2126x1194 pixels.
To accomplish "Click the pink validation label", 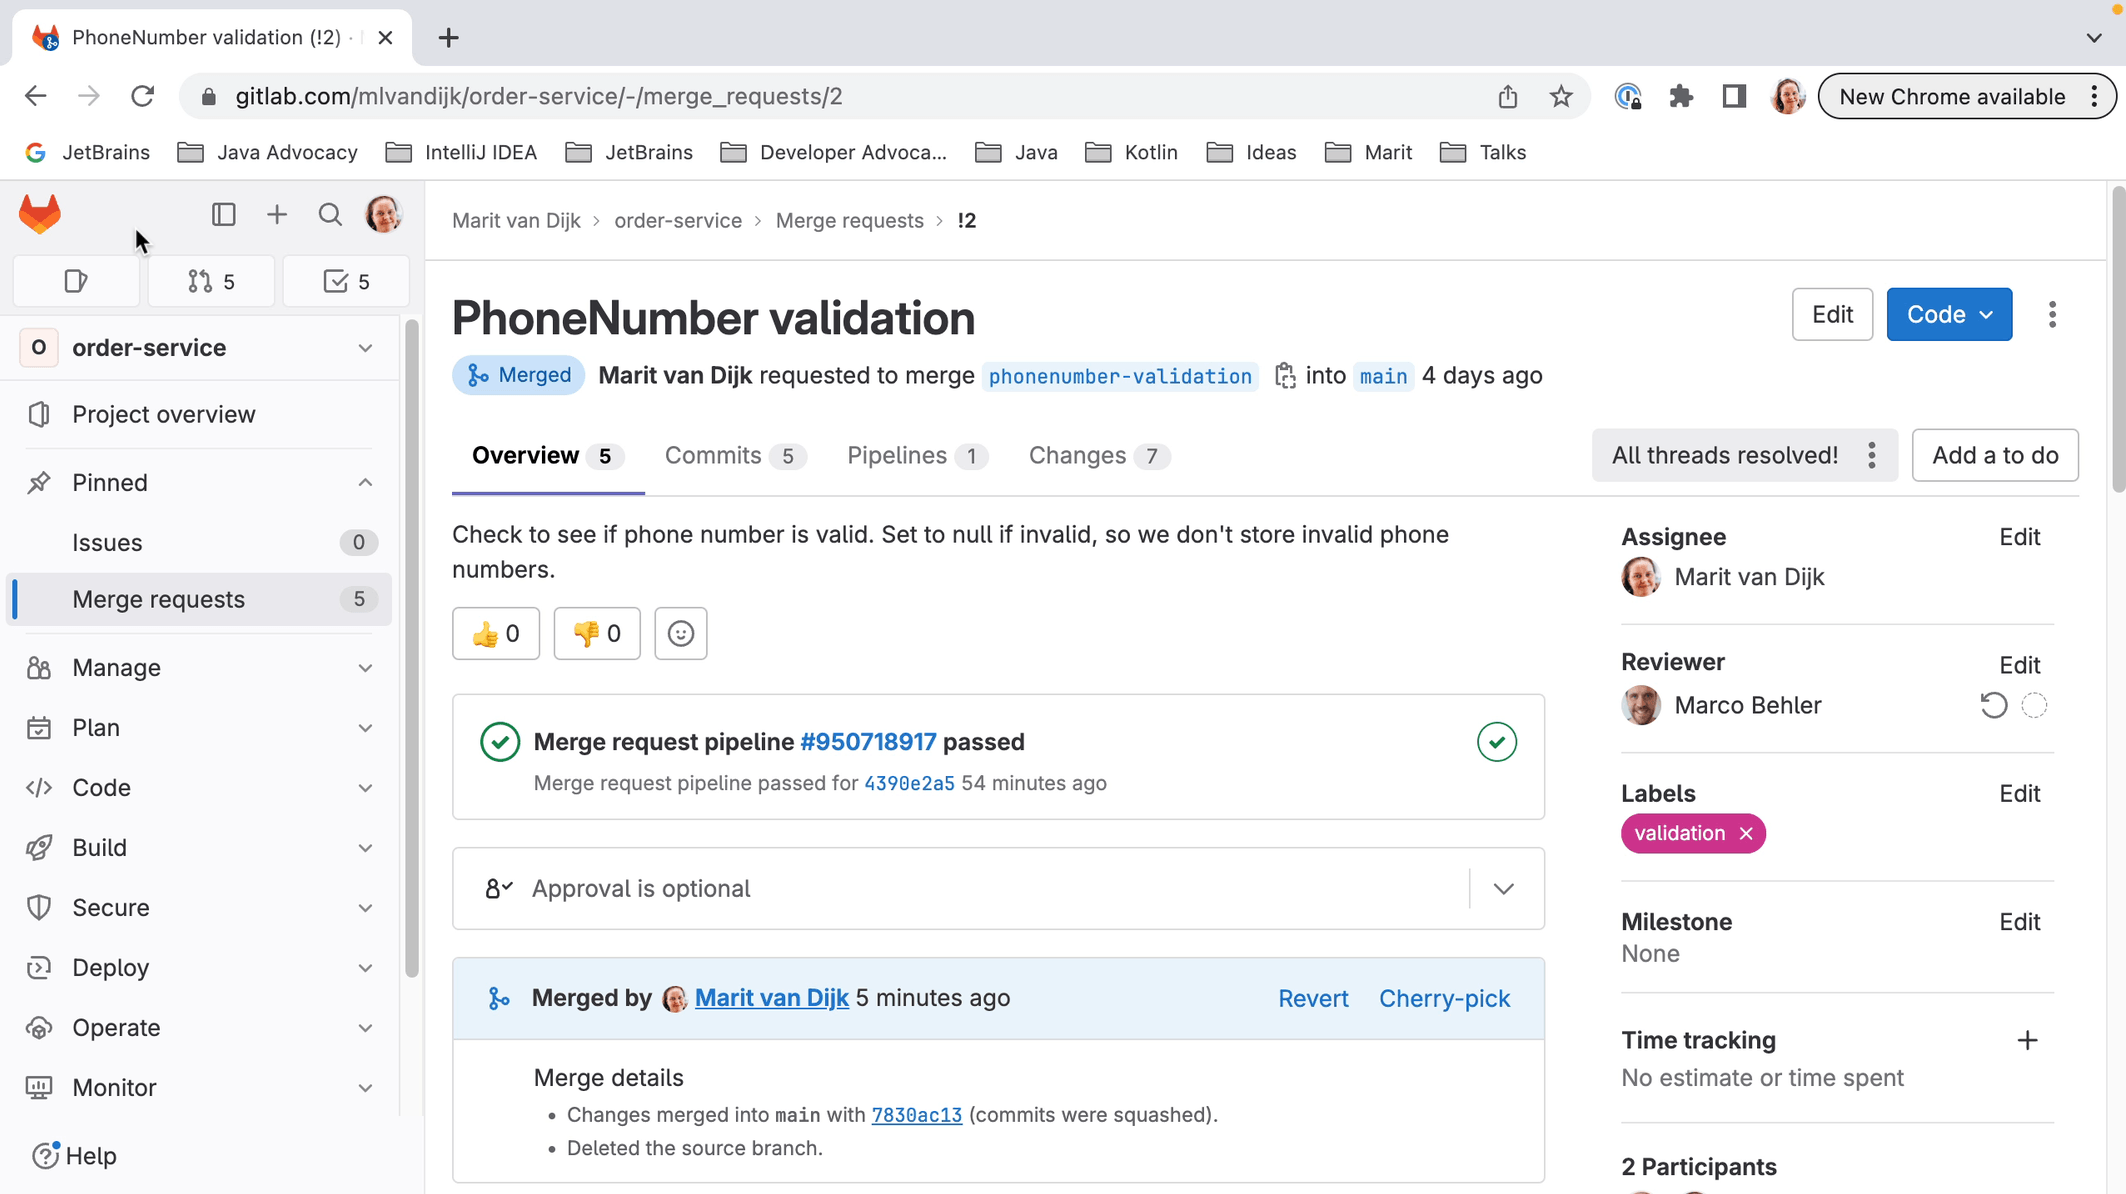I will (x=1679, y=834).
